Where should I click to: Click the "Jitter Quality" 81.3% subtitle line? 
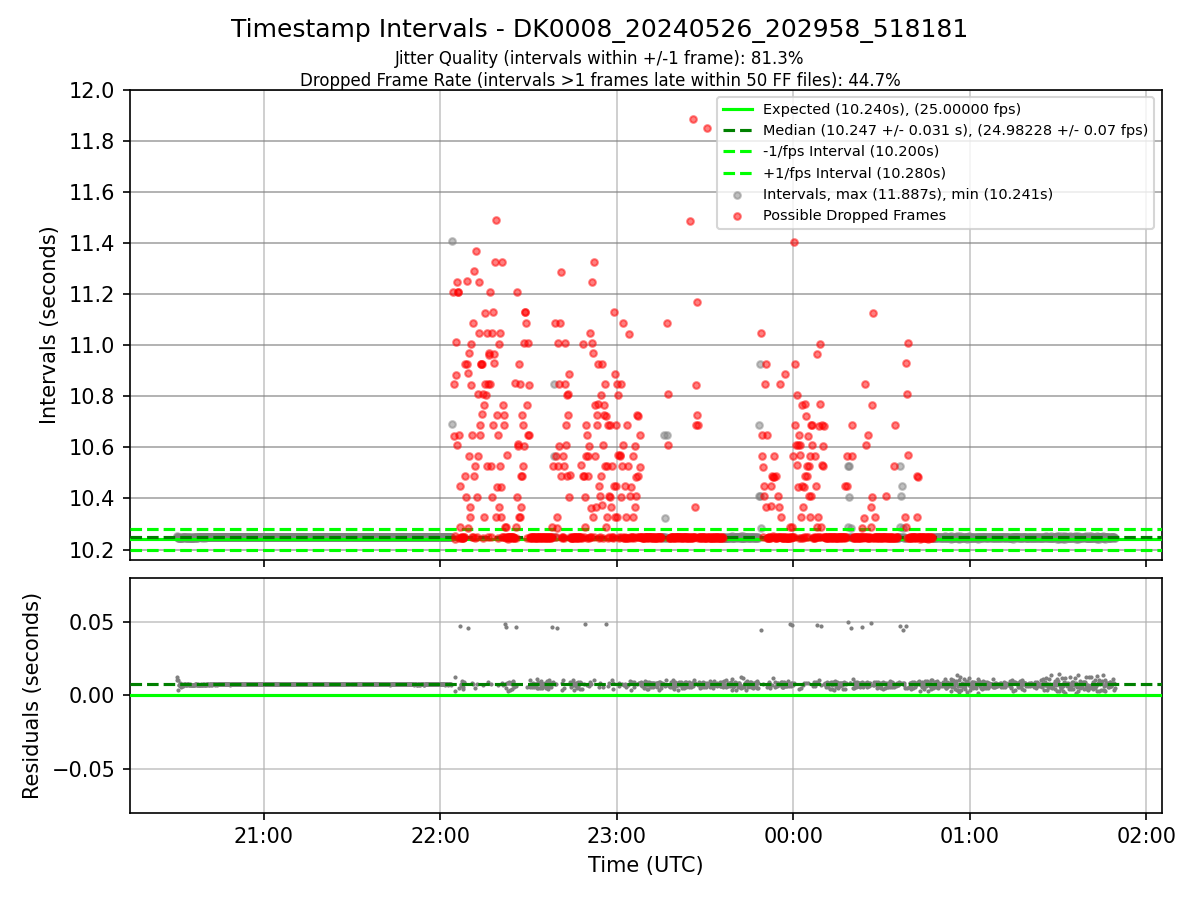click(x=599, y=58)
